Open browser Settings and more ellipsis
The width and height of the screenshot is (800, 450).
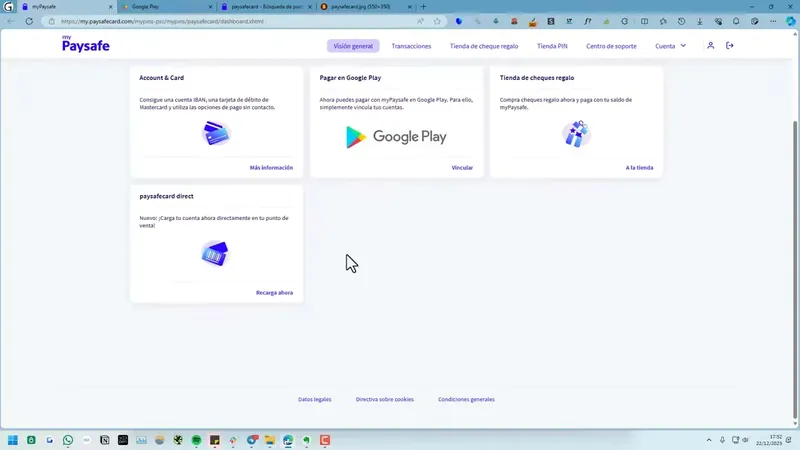[x=773, y=21]
